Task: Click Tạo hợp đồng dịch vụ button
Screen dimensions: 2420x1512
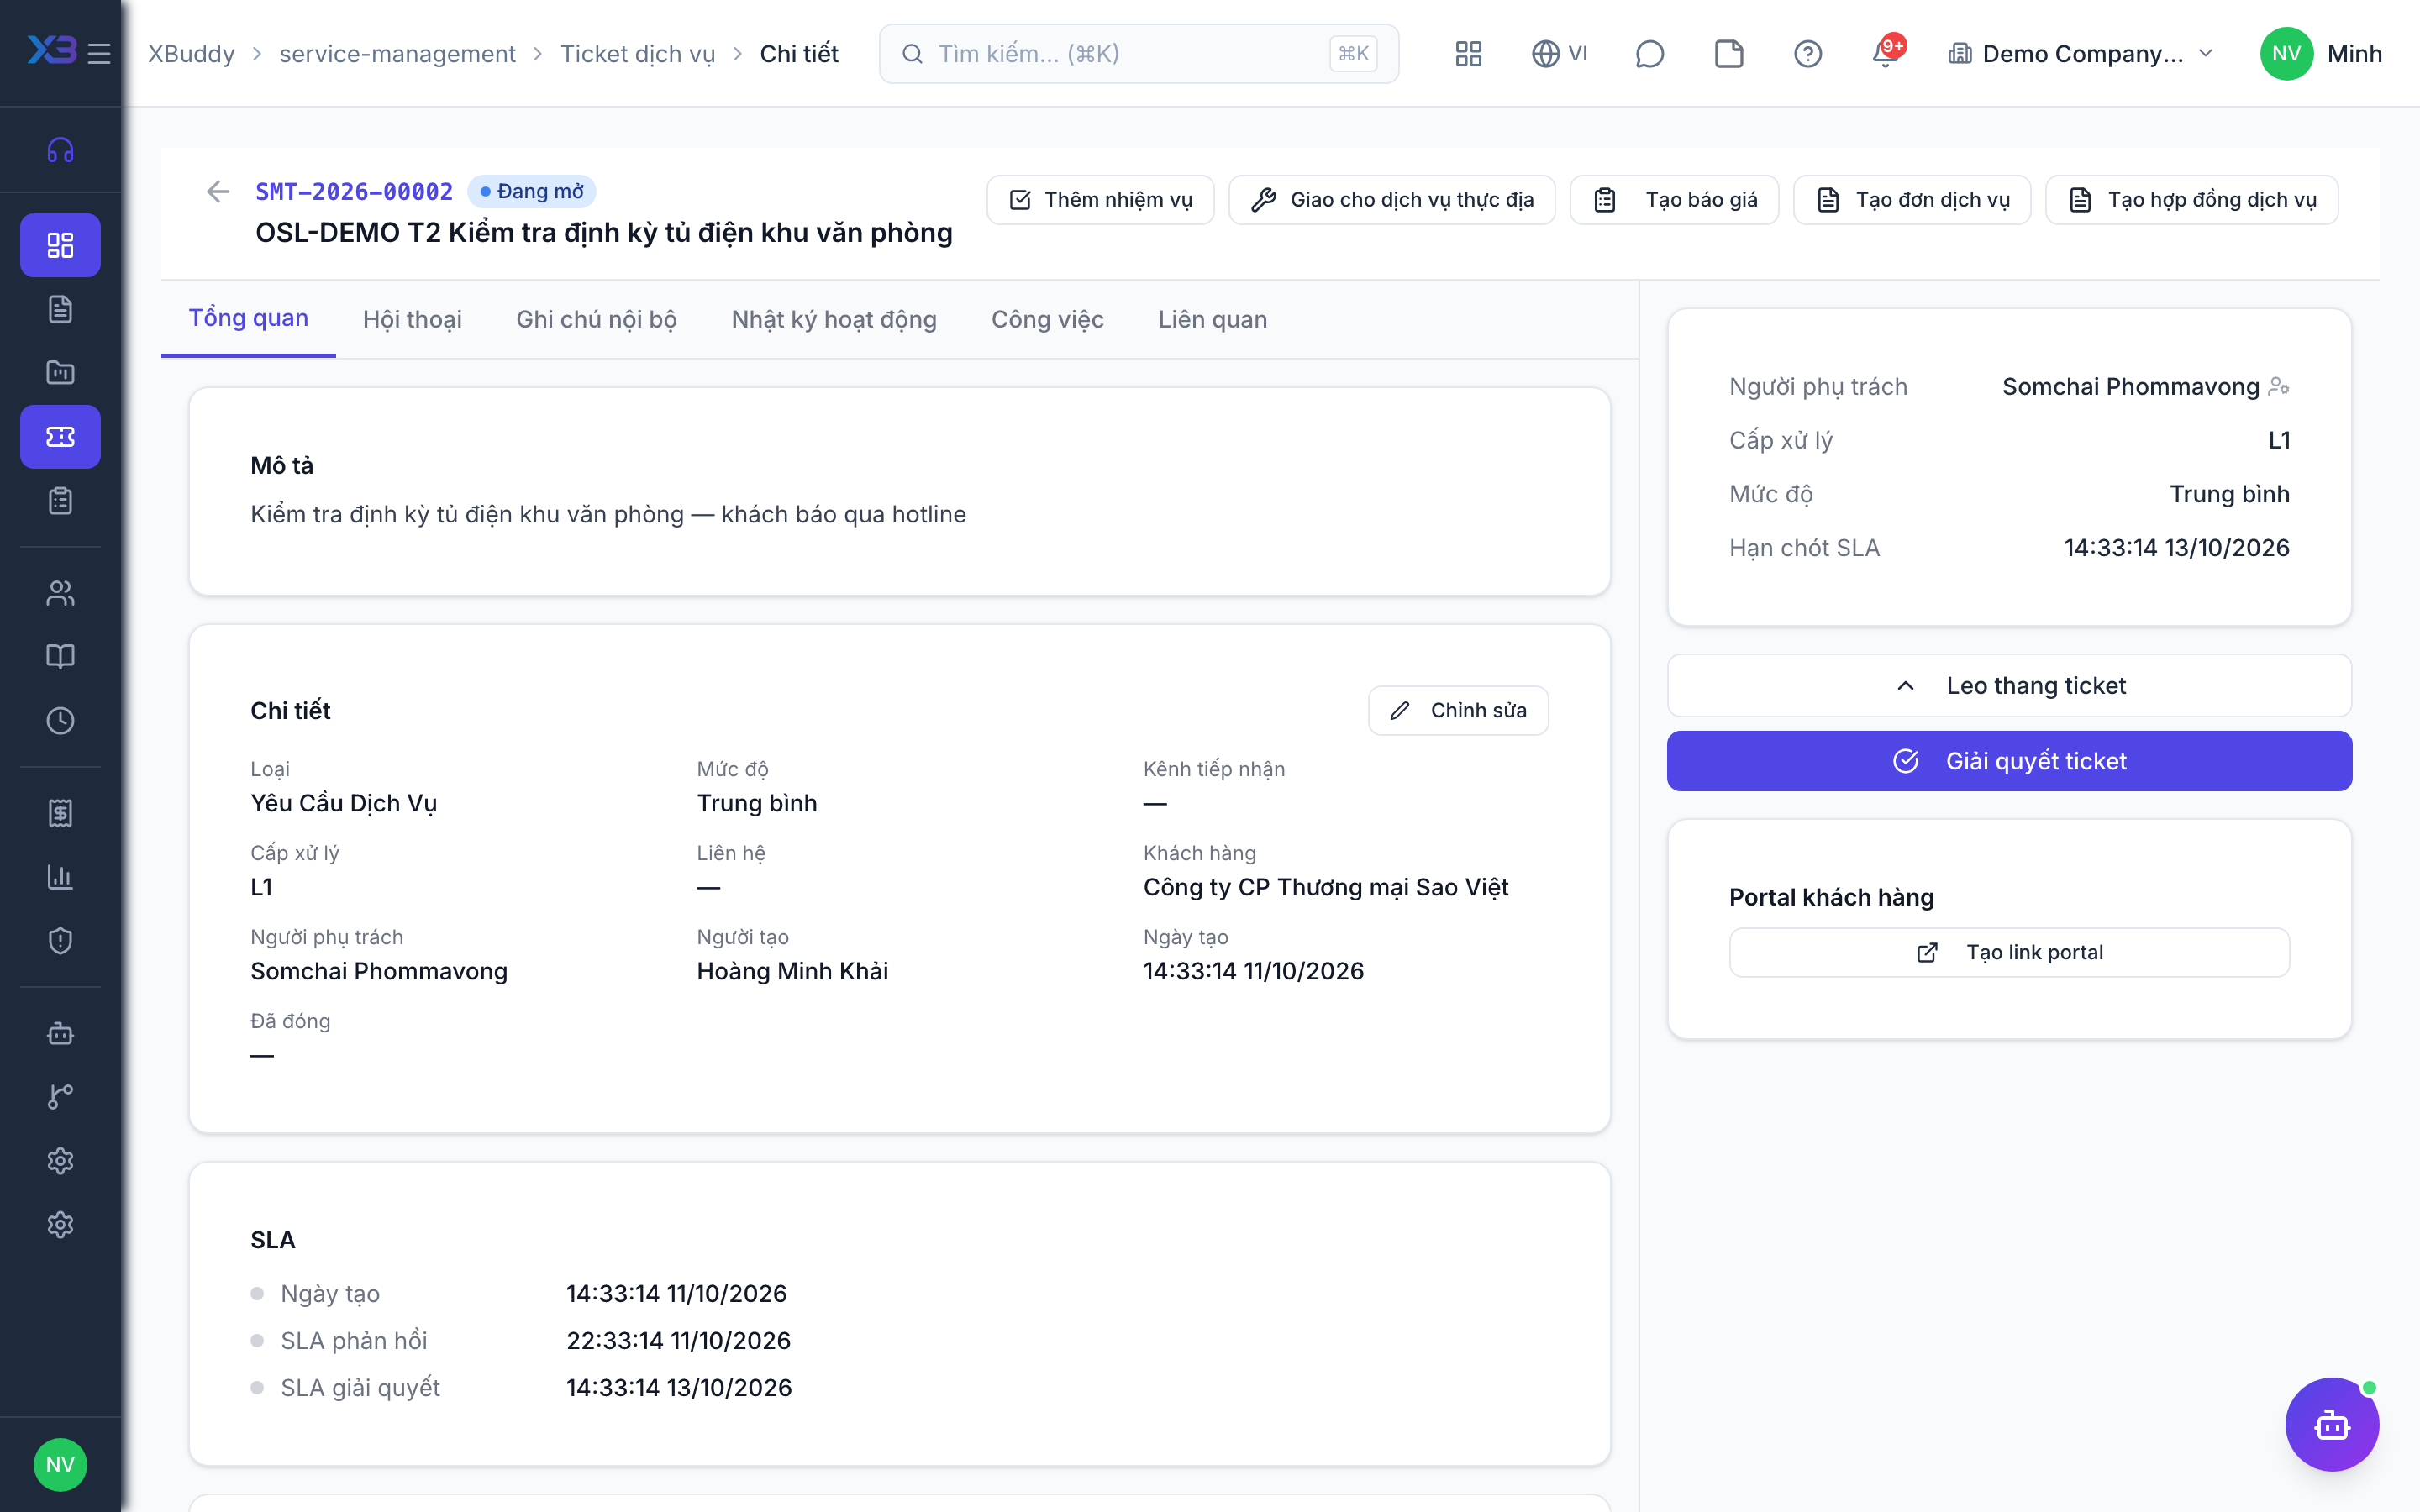Action: pos(2192,200)
